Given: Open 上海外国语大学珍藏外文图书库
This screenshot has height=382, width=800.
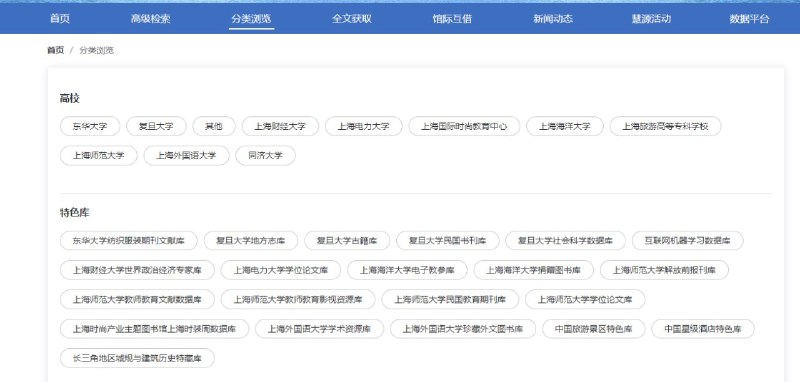Looking at the screenshot, I should pyautogui.click(x=463, y=329).
